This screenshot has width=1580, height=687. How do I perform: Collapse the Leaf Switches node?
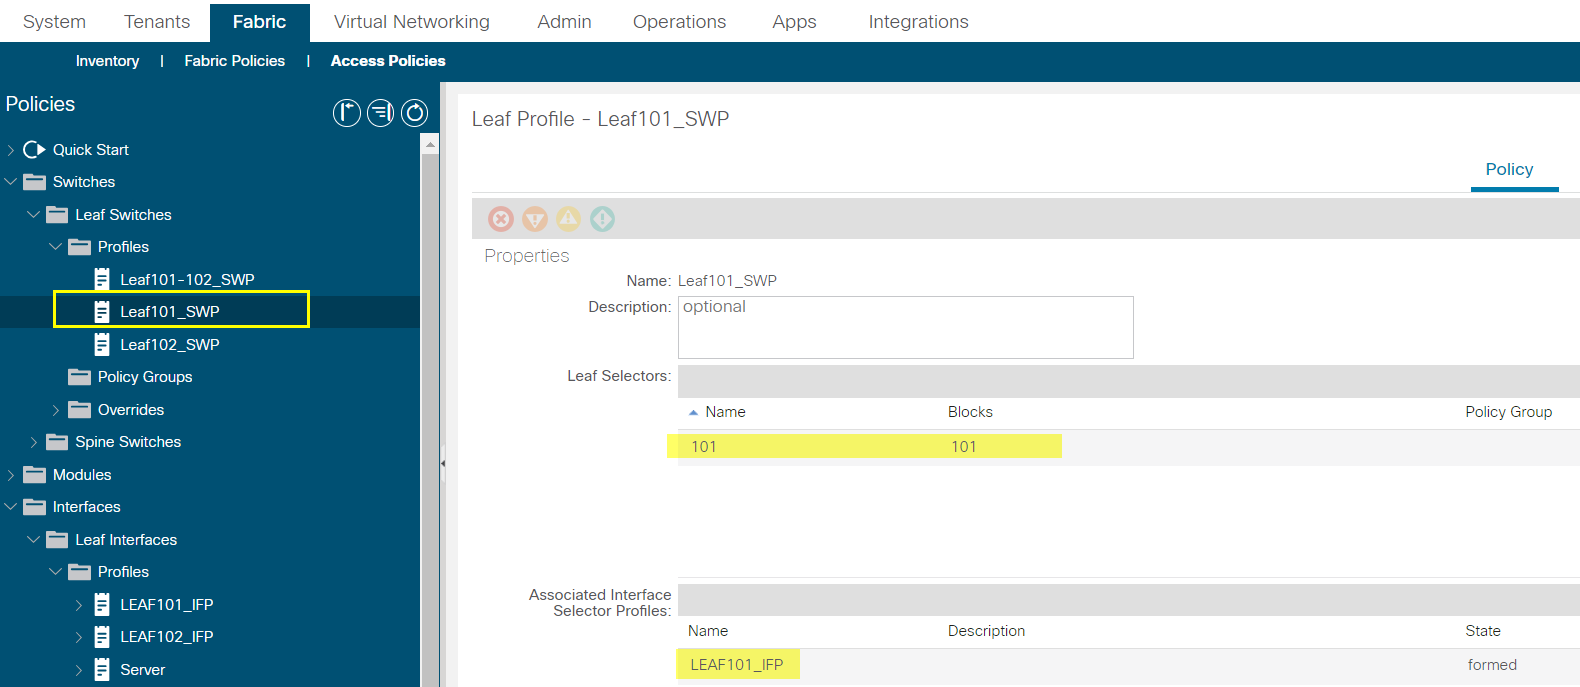[33, 214]
